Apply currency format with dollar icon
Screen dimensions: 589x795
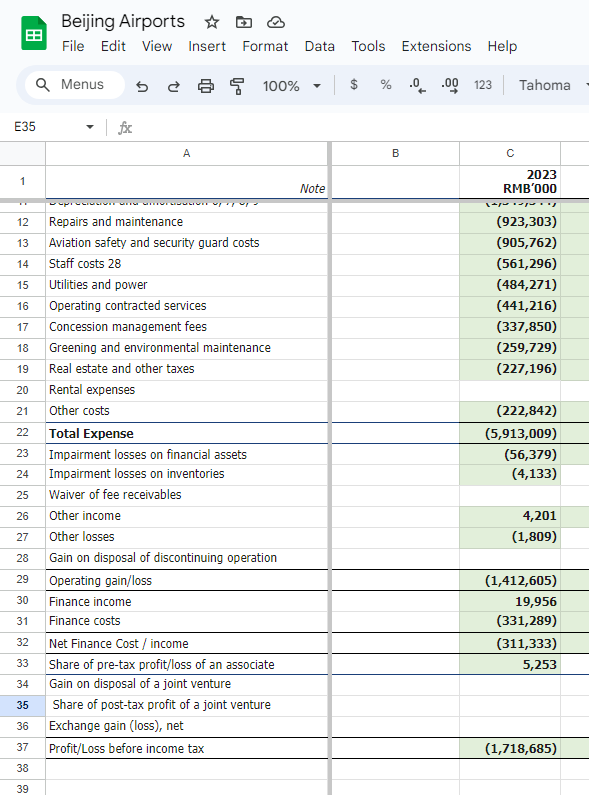coord(354,85)
